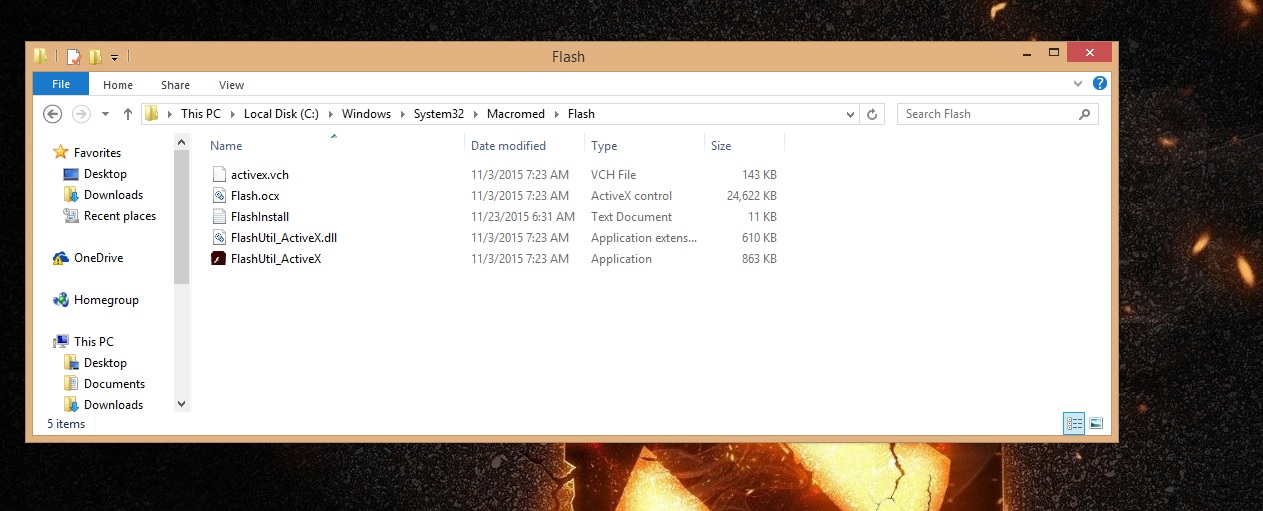1263x511 pixels.
Task: Click System32 in the address breadcrumb
Action: (x=439, y=114)
